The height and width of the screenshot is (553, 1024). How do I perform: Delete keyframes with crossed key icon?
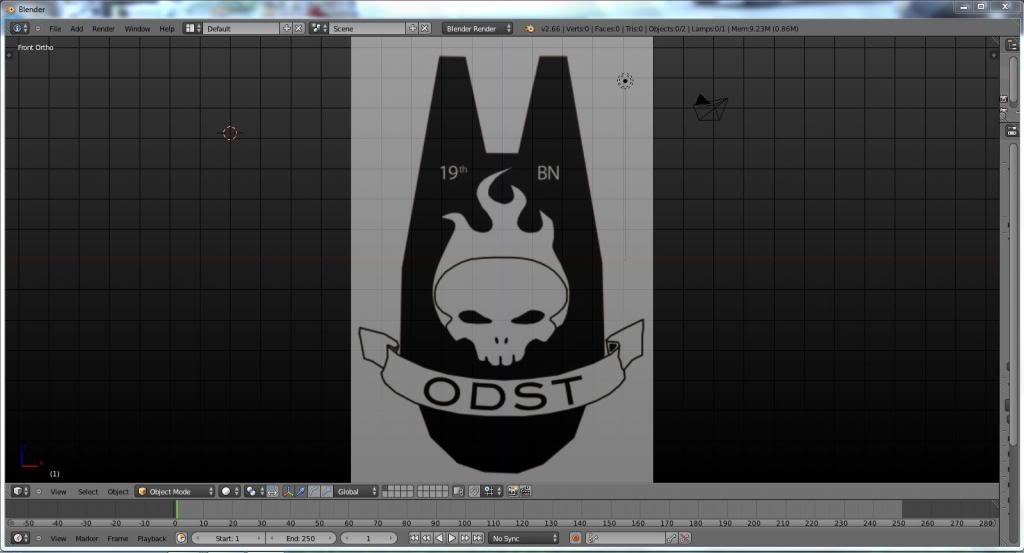coord(684,538)
